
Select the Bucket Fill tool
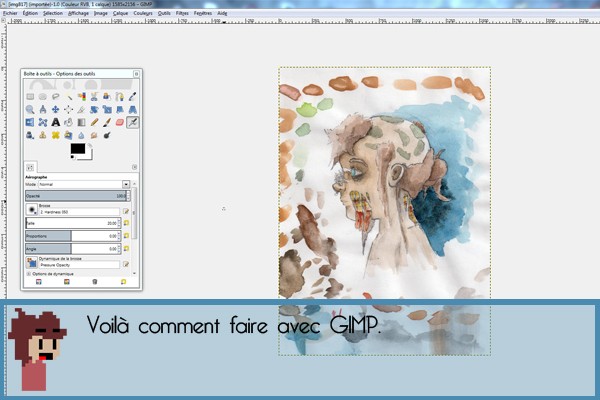pyautogui.click(x=68, y=122)
